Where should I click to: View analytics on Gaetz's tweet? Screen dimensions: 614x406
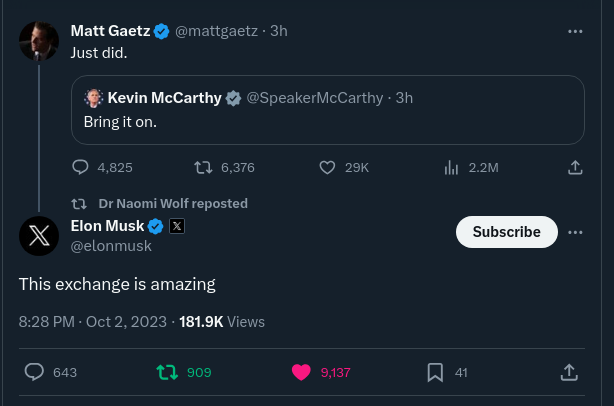click(451, 168)
